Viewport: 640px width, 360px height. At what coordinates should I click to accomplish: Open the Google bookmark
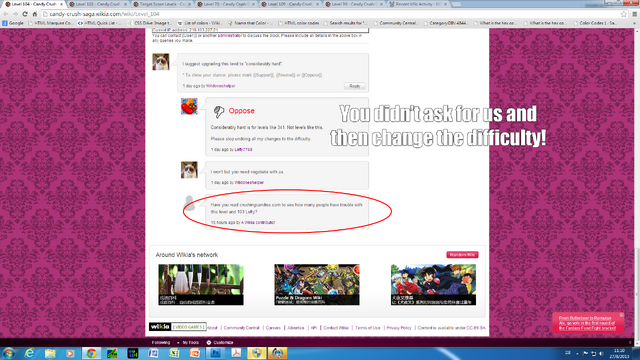point(13,23)
